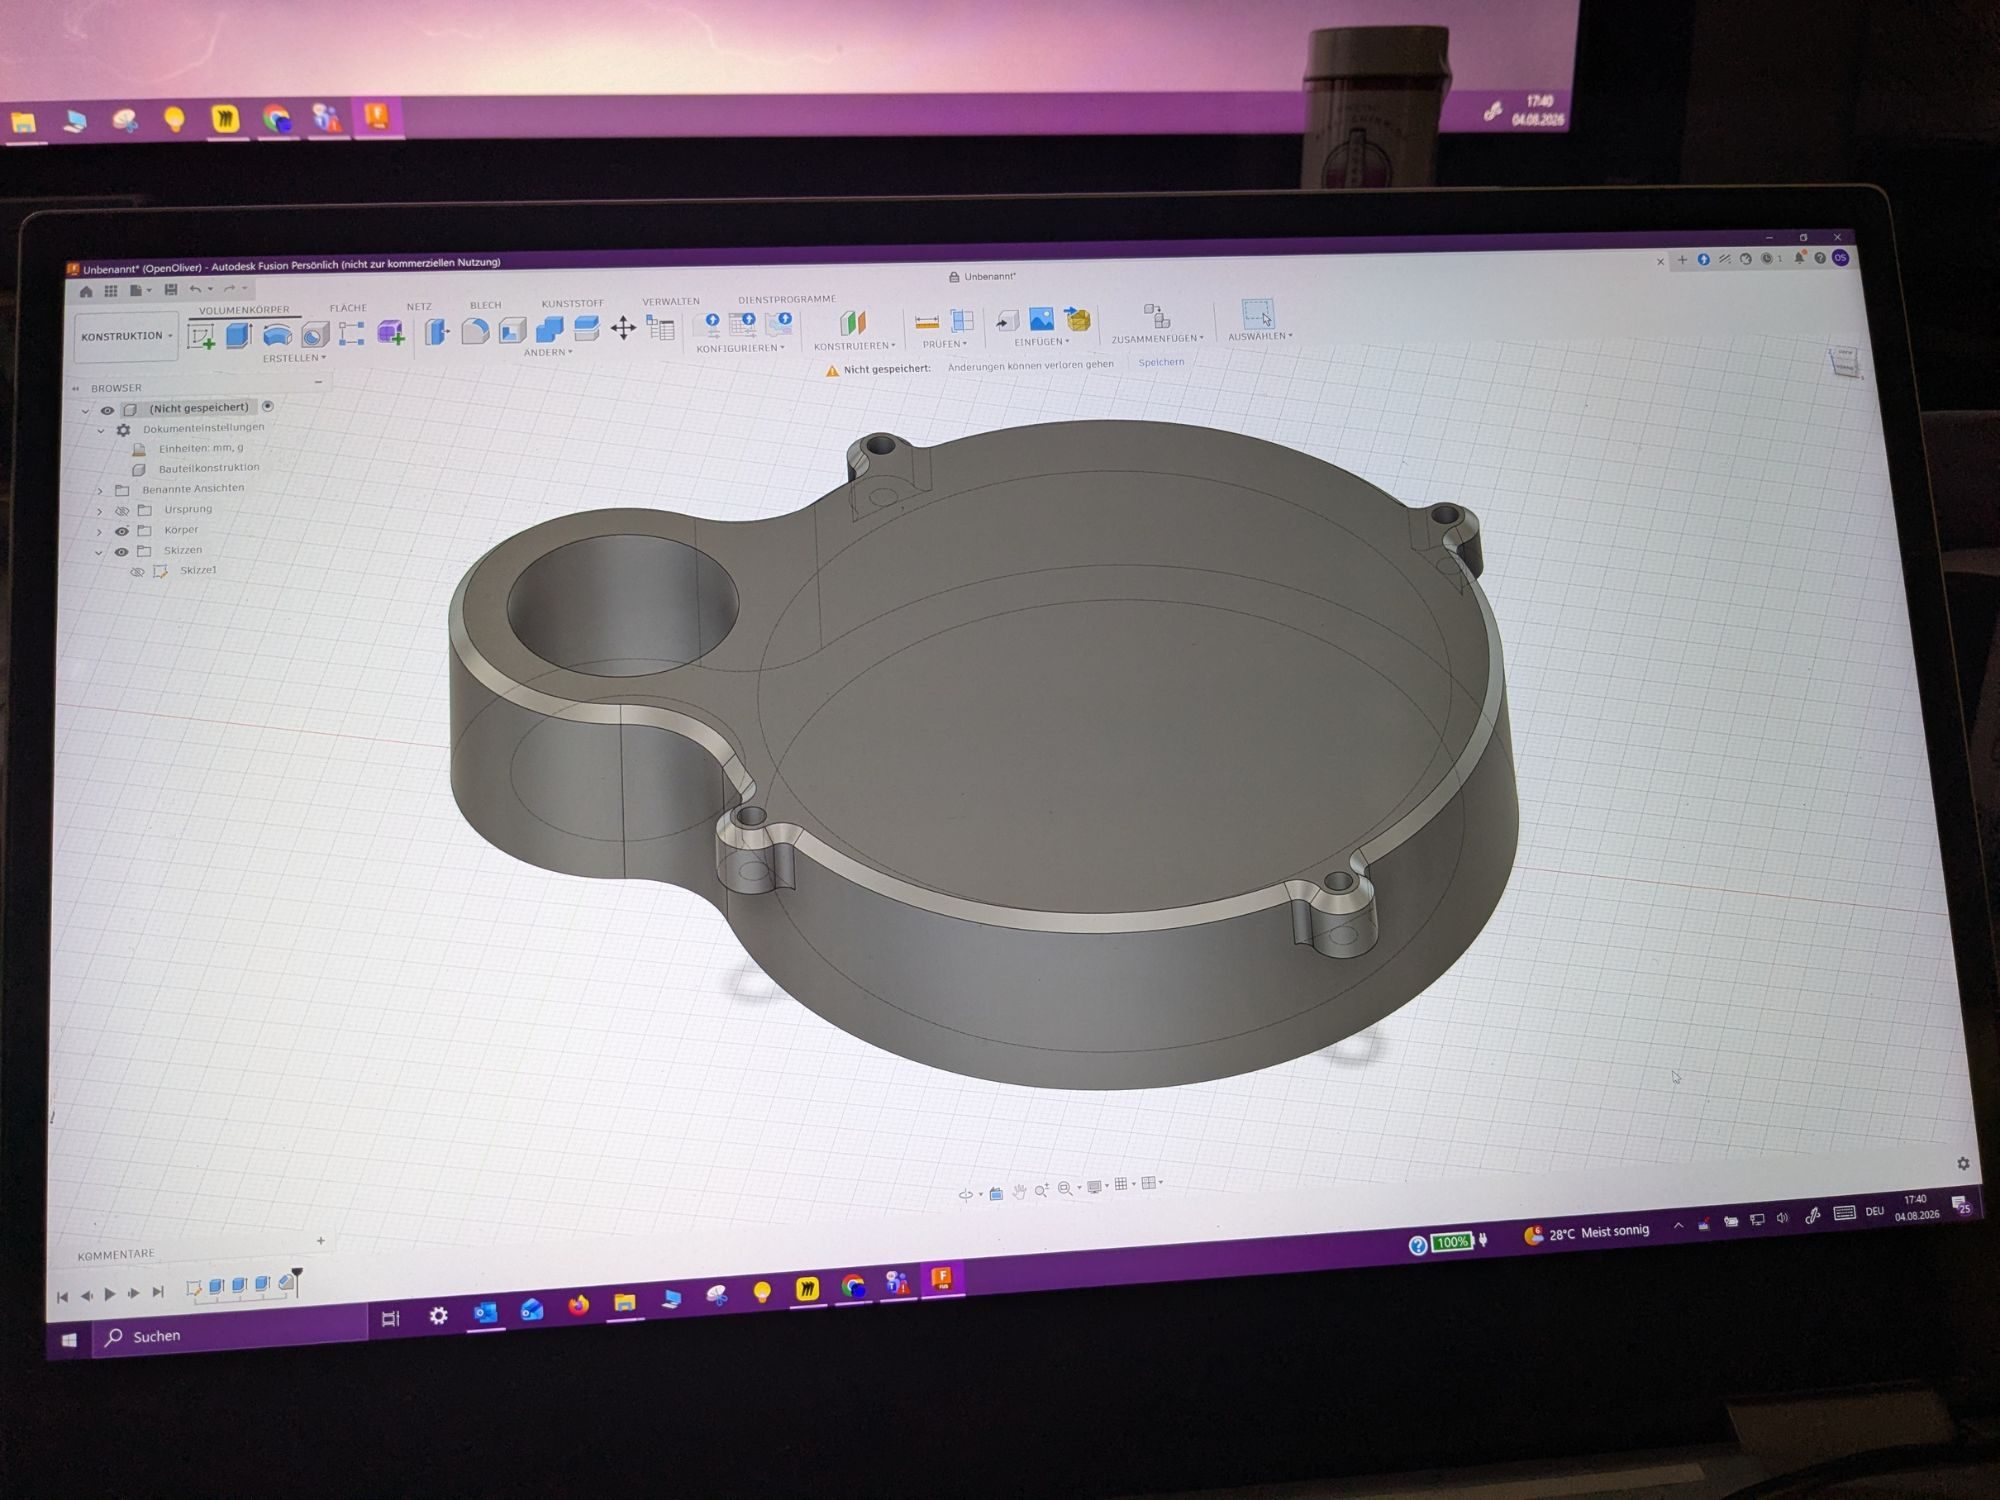
Task: Click the purple Create Form icon
Action: point(390,332)
